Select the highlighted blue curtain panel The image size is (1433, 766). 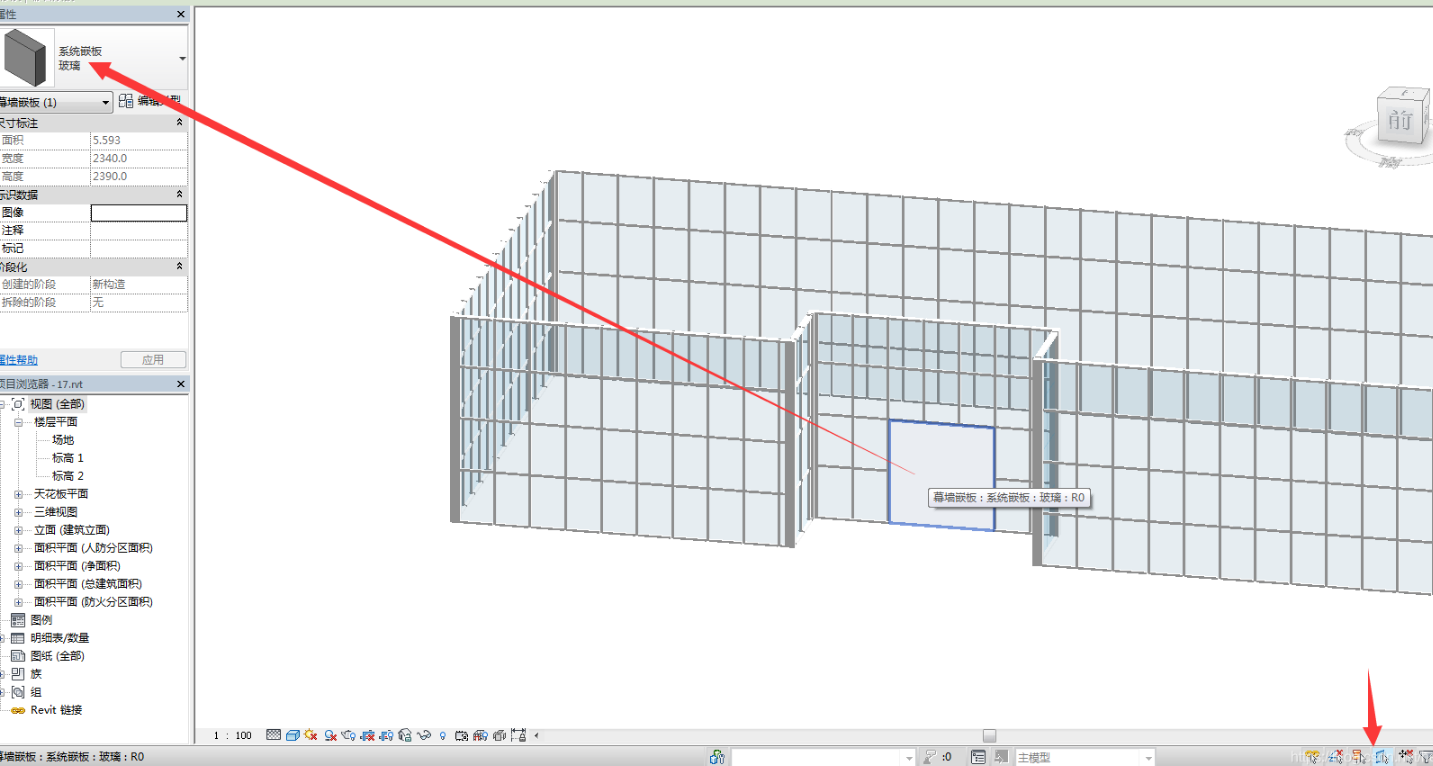941,474
